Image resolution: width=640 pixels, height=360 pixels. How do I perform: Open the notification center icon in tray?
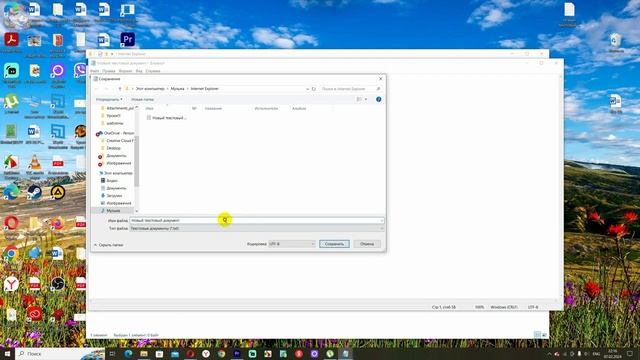(x=630, y=353)
